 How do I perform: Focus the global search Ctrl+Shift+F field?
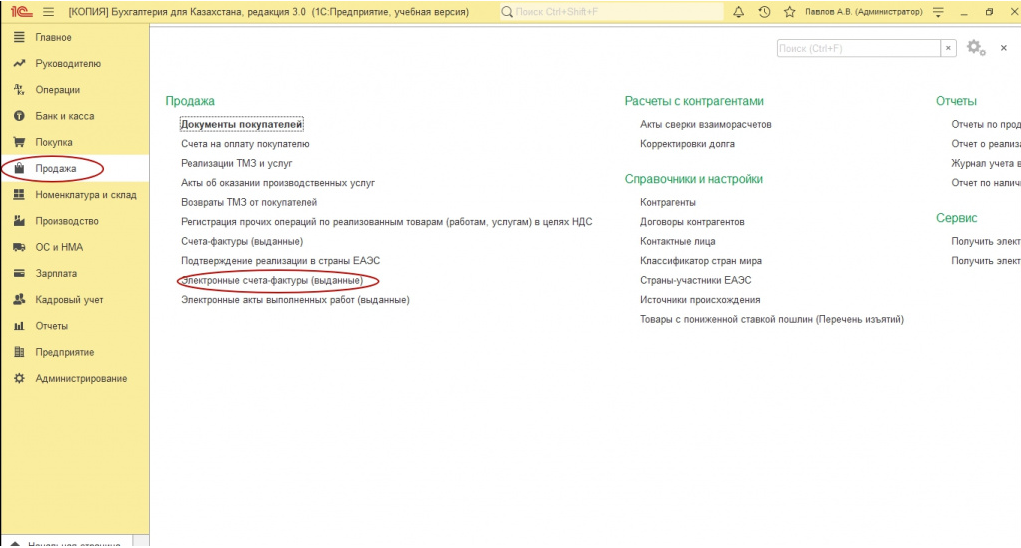610,12
